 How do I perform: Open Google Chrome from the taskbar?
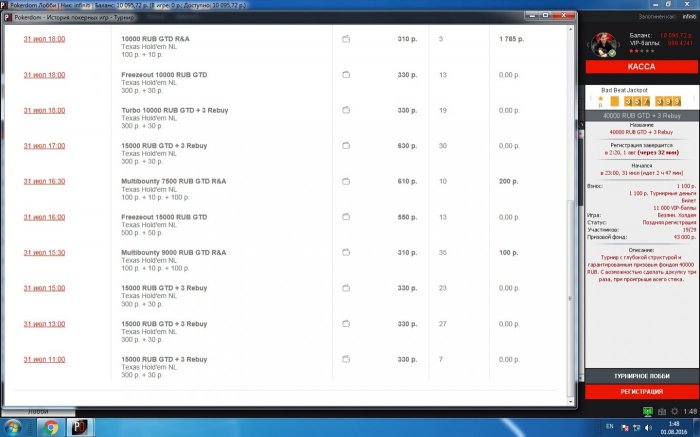pos(50,428)
